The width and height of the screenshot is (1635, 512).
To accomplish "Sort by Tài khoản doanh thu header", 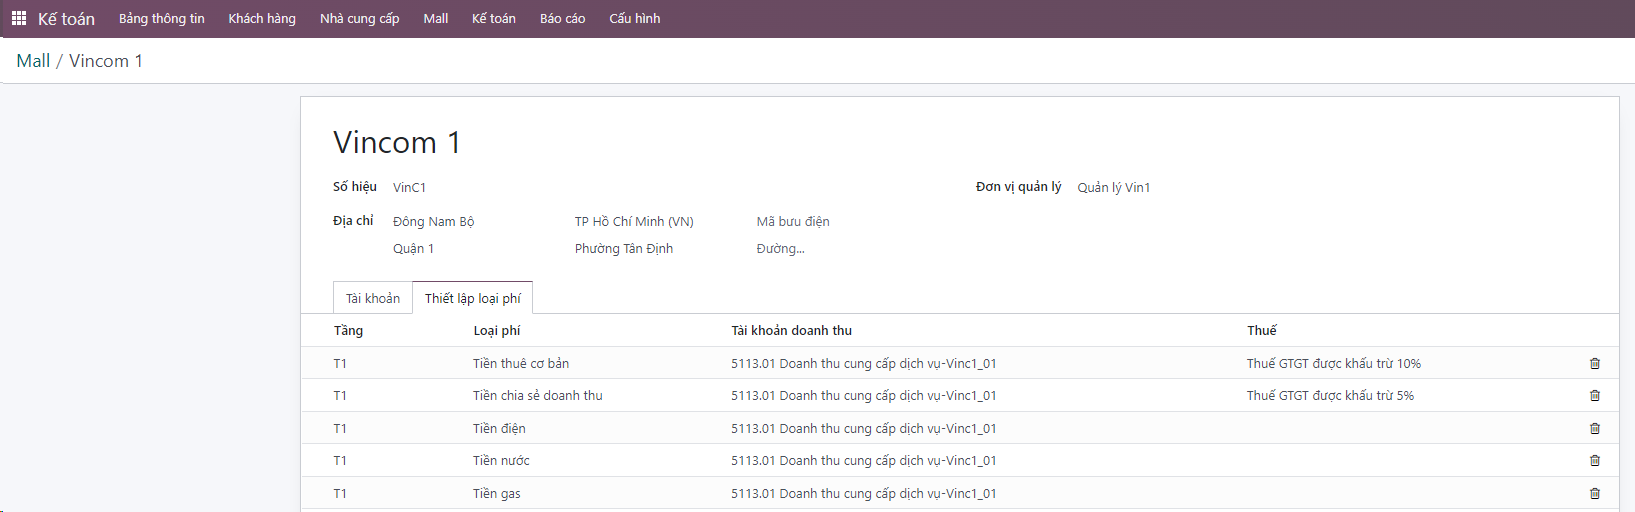I will (792, 330).
